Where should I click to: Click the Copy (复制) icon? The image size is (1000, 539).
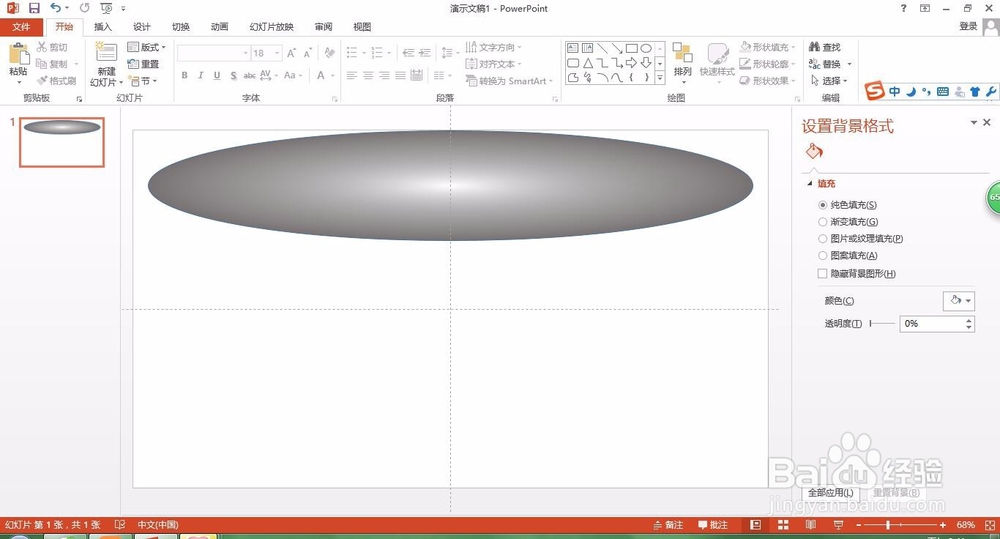[42, 64]
